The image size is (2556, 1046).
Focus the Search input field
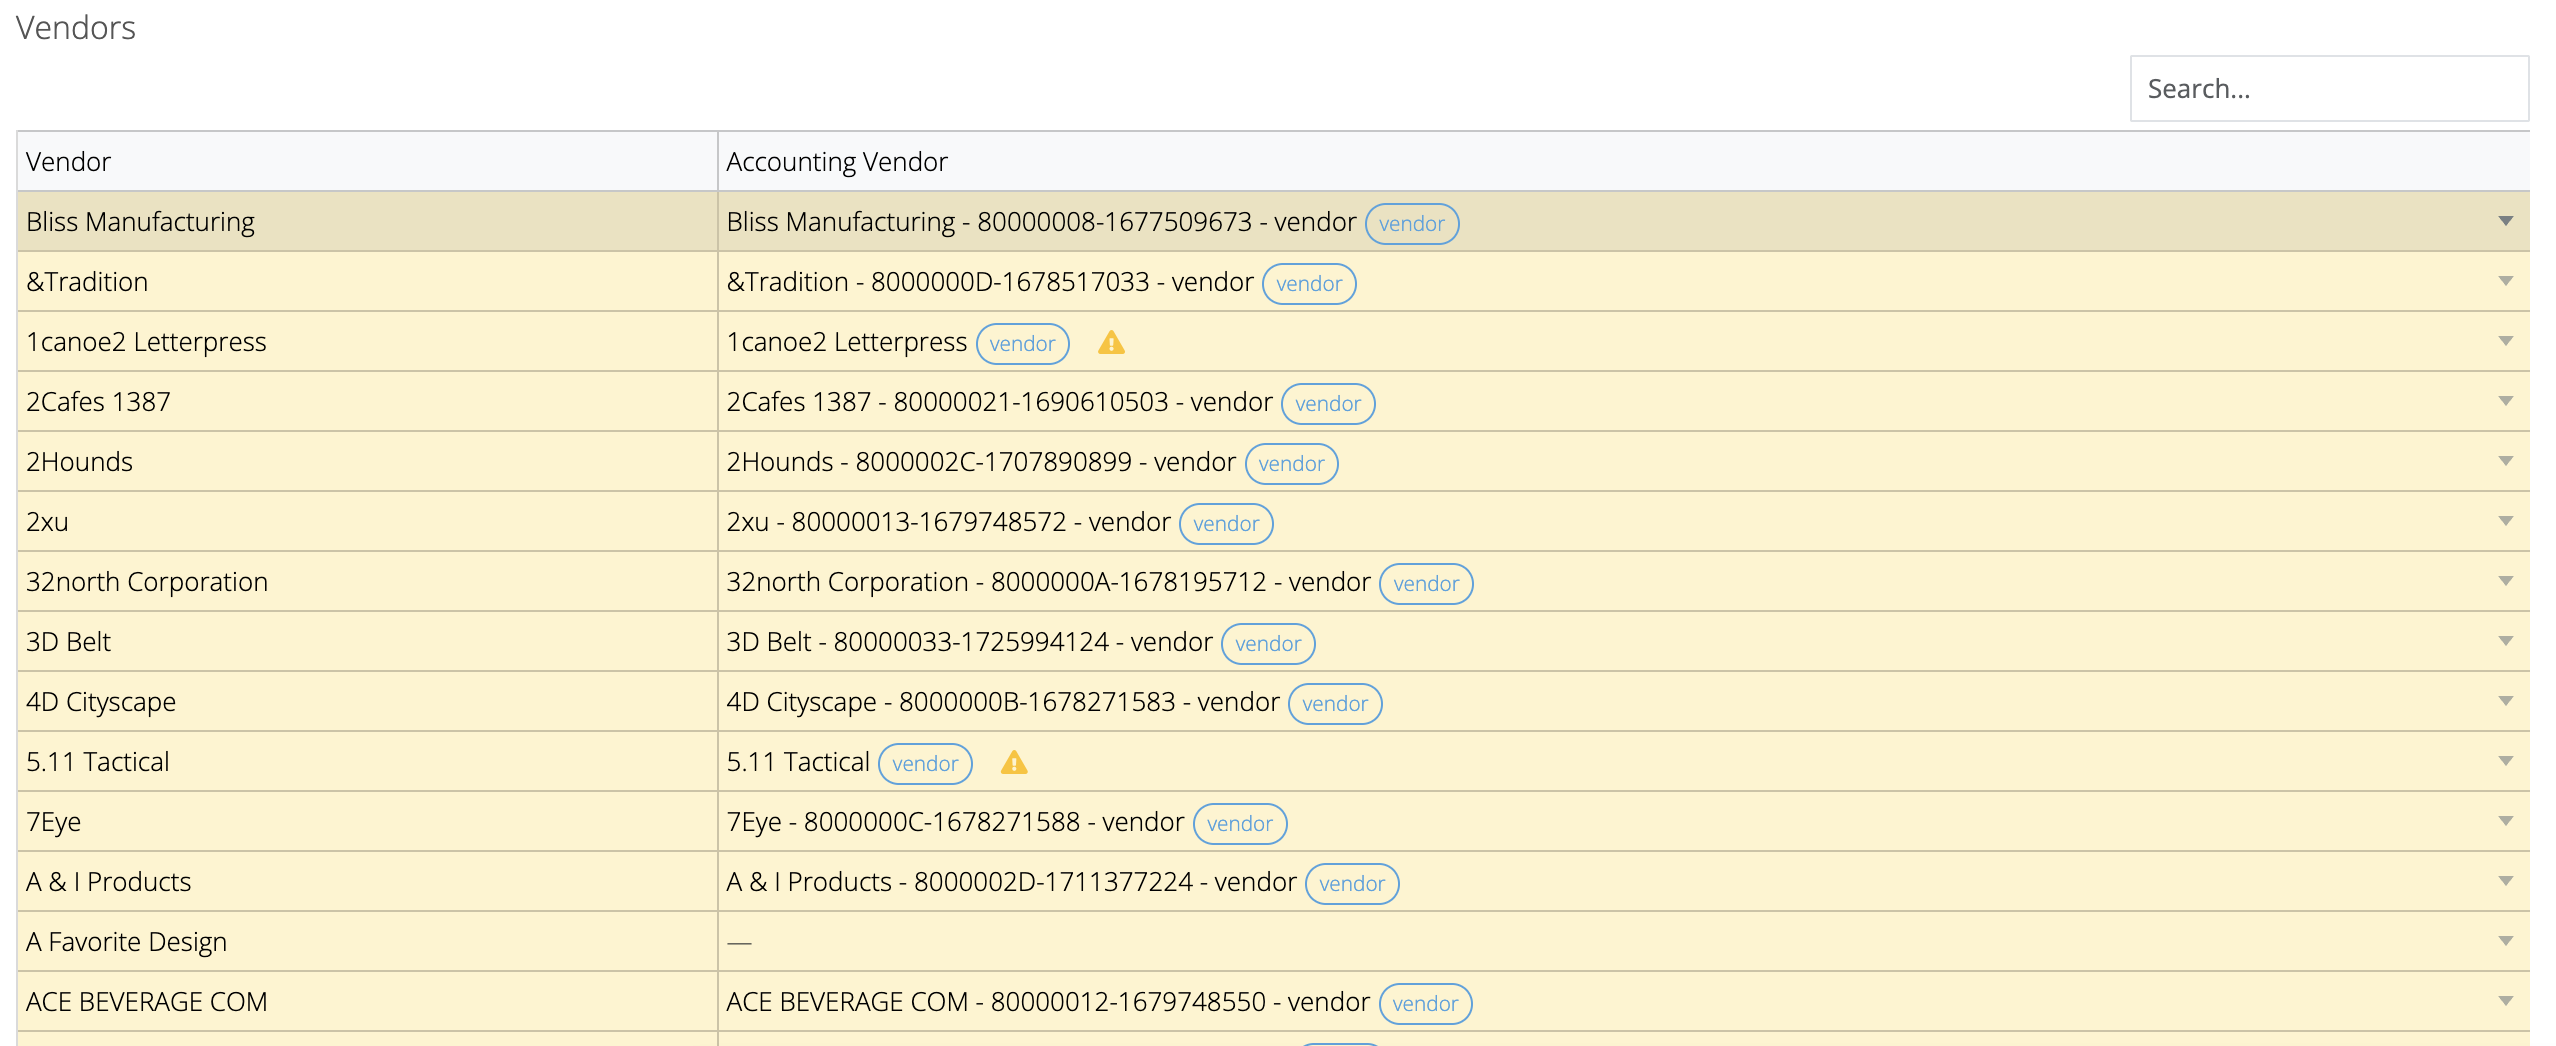click(x=2329, y=89)
